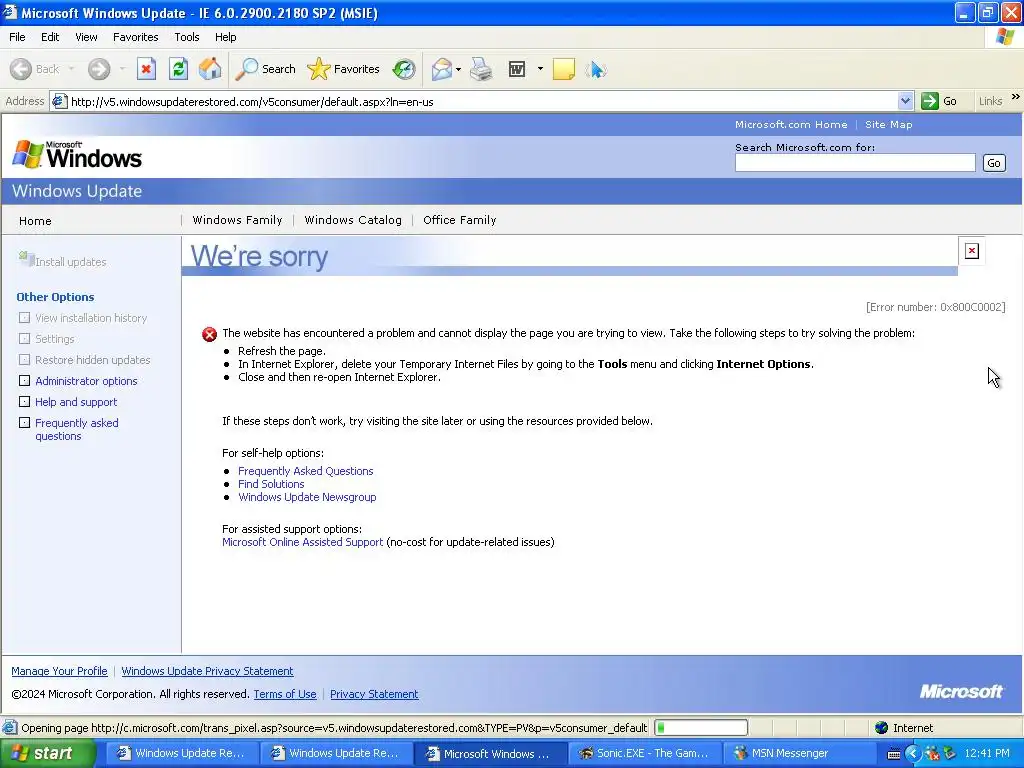Expand the Links toolbar chevron
The width and height of the screenshot is (1024, 768).
pyautogui.click(x=1016, y=97)
